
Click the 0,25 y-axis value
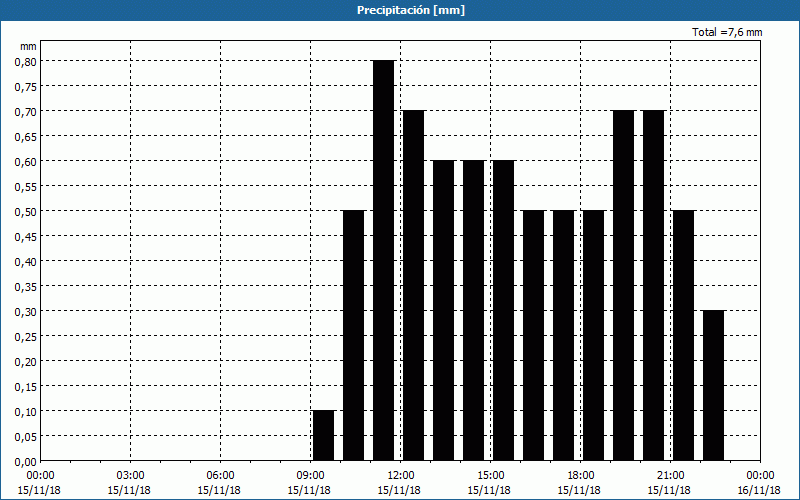(26, 336)
